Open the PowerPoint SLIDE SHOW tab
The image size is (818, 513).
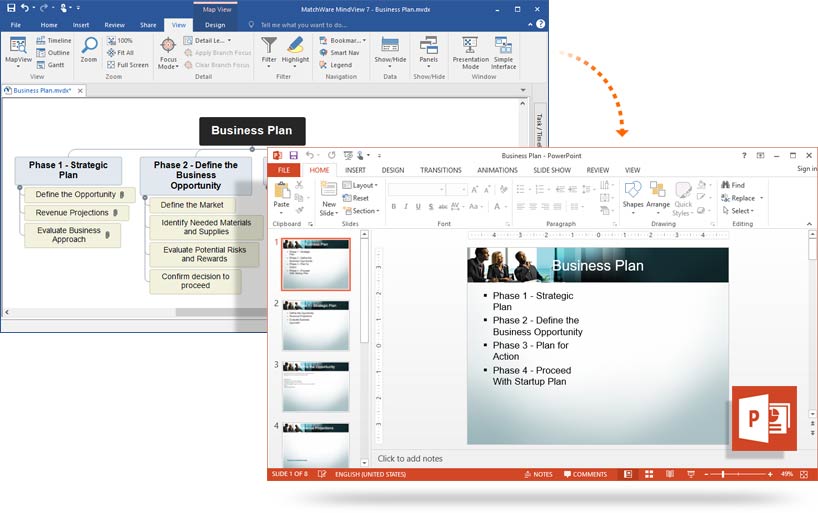point(552,170)
